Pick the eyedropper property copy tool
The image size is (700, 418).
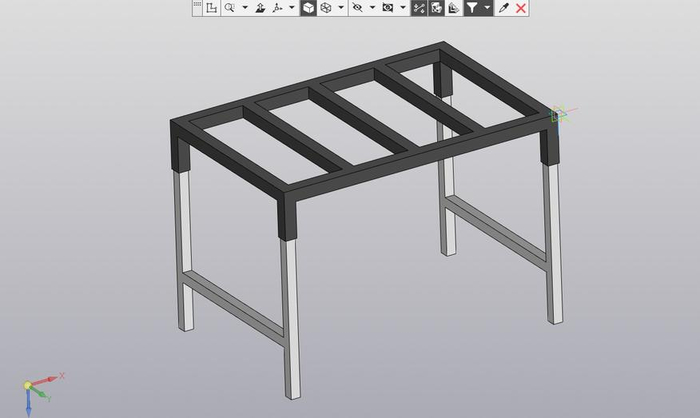[504, 8]
